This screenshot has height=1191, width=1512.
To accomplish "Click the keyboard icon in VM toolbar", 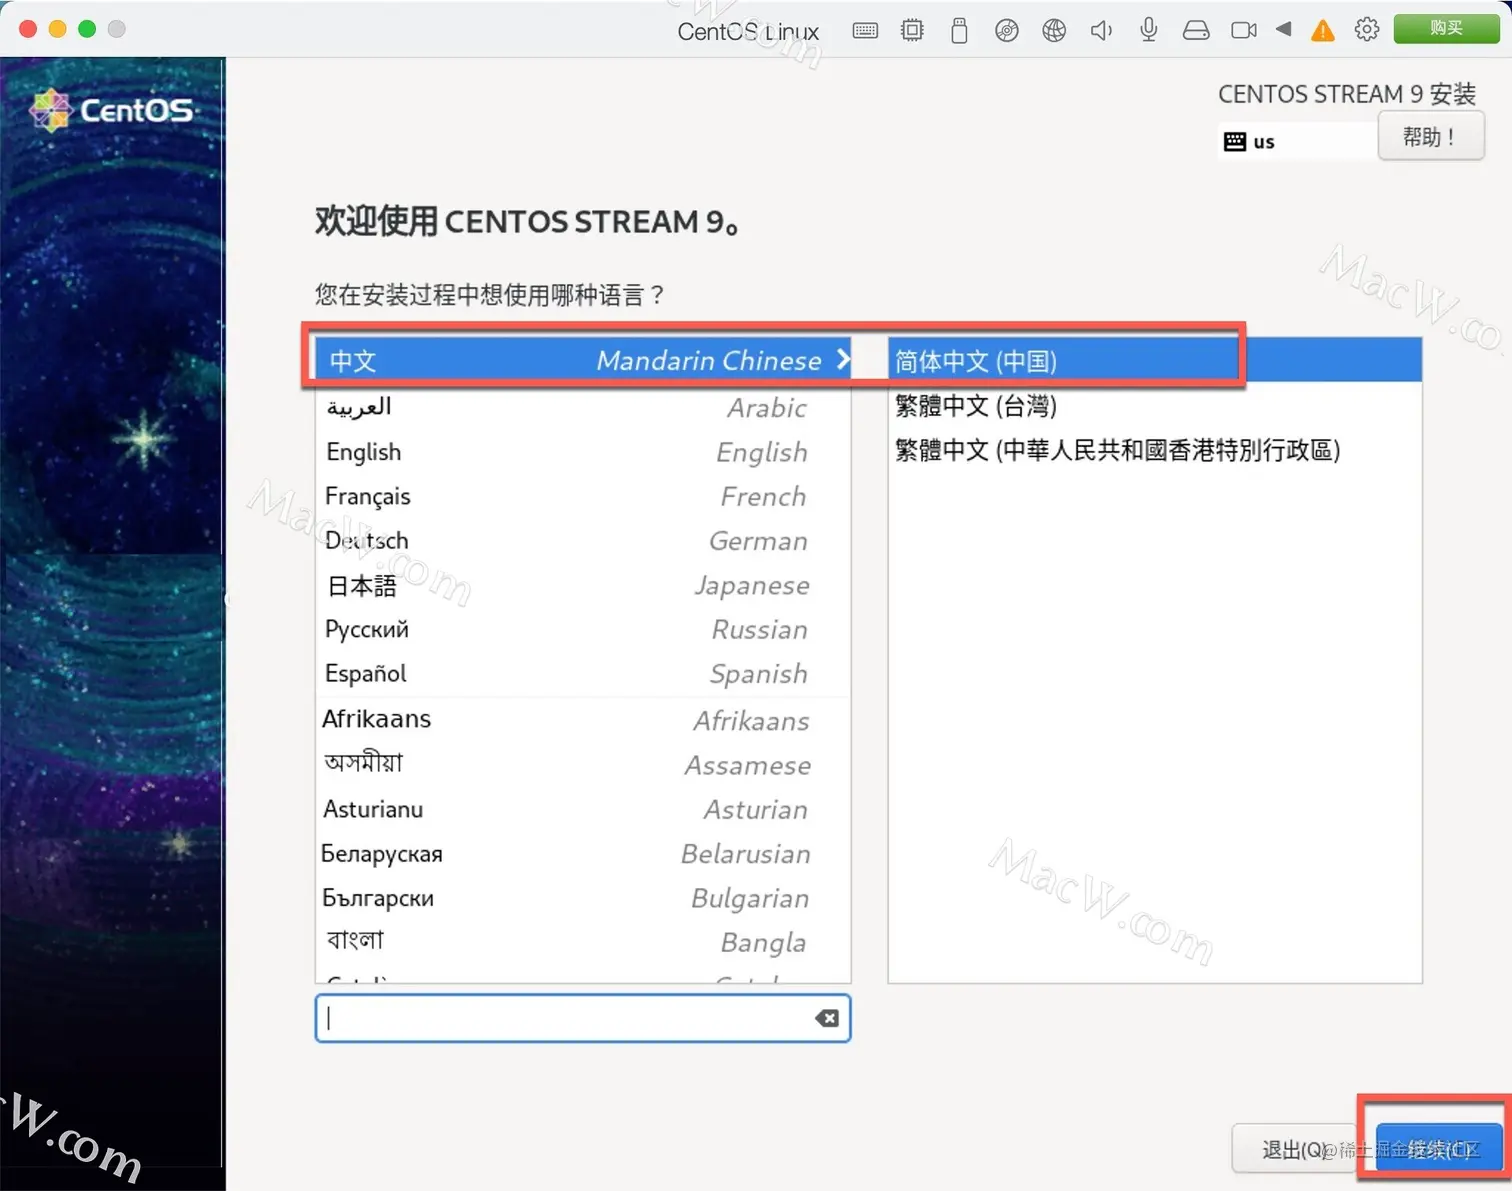I will 865,30.
